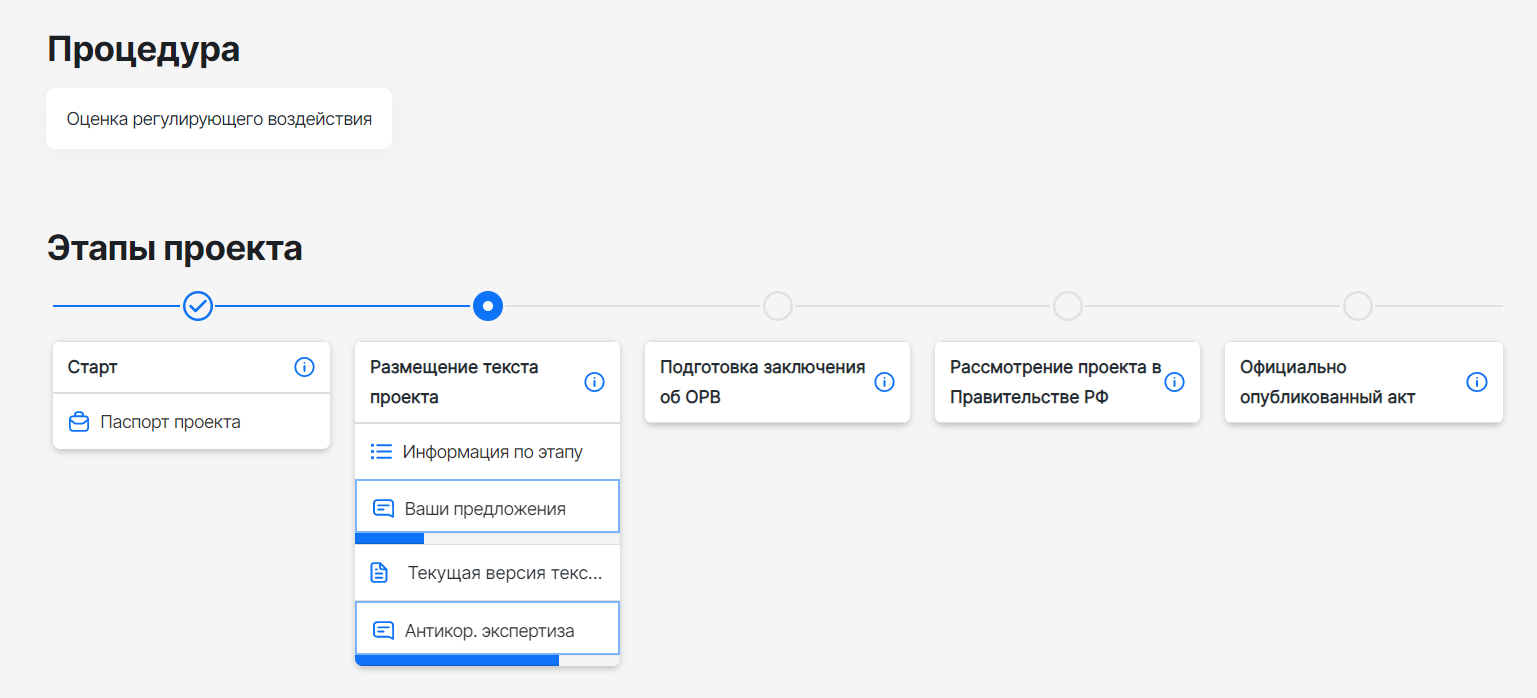Click list icon beside Информация по этапу
Image resolution: width=1537 pixels, height=698 pixels.
(381, 452)
